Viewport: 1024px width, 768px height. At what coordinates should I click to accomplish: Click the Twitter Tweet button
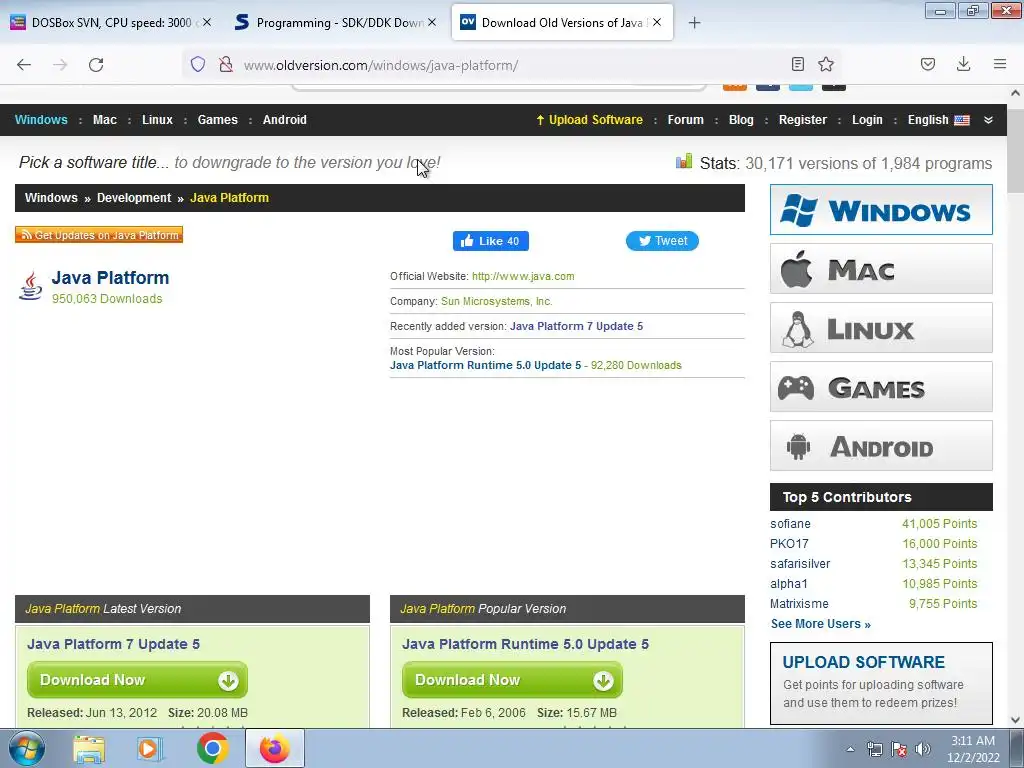662,241
